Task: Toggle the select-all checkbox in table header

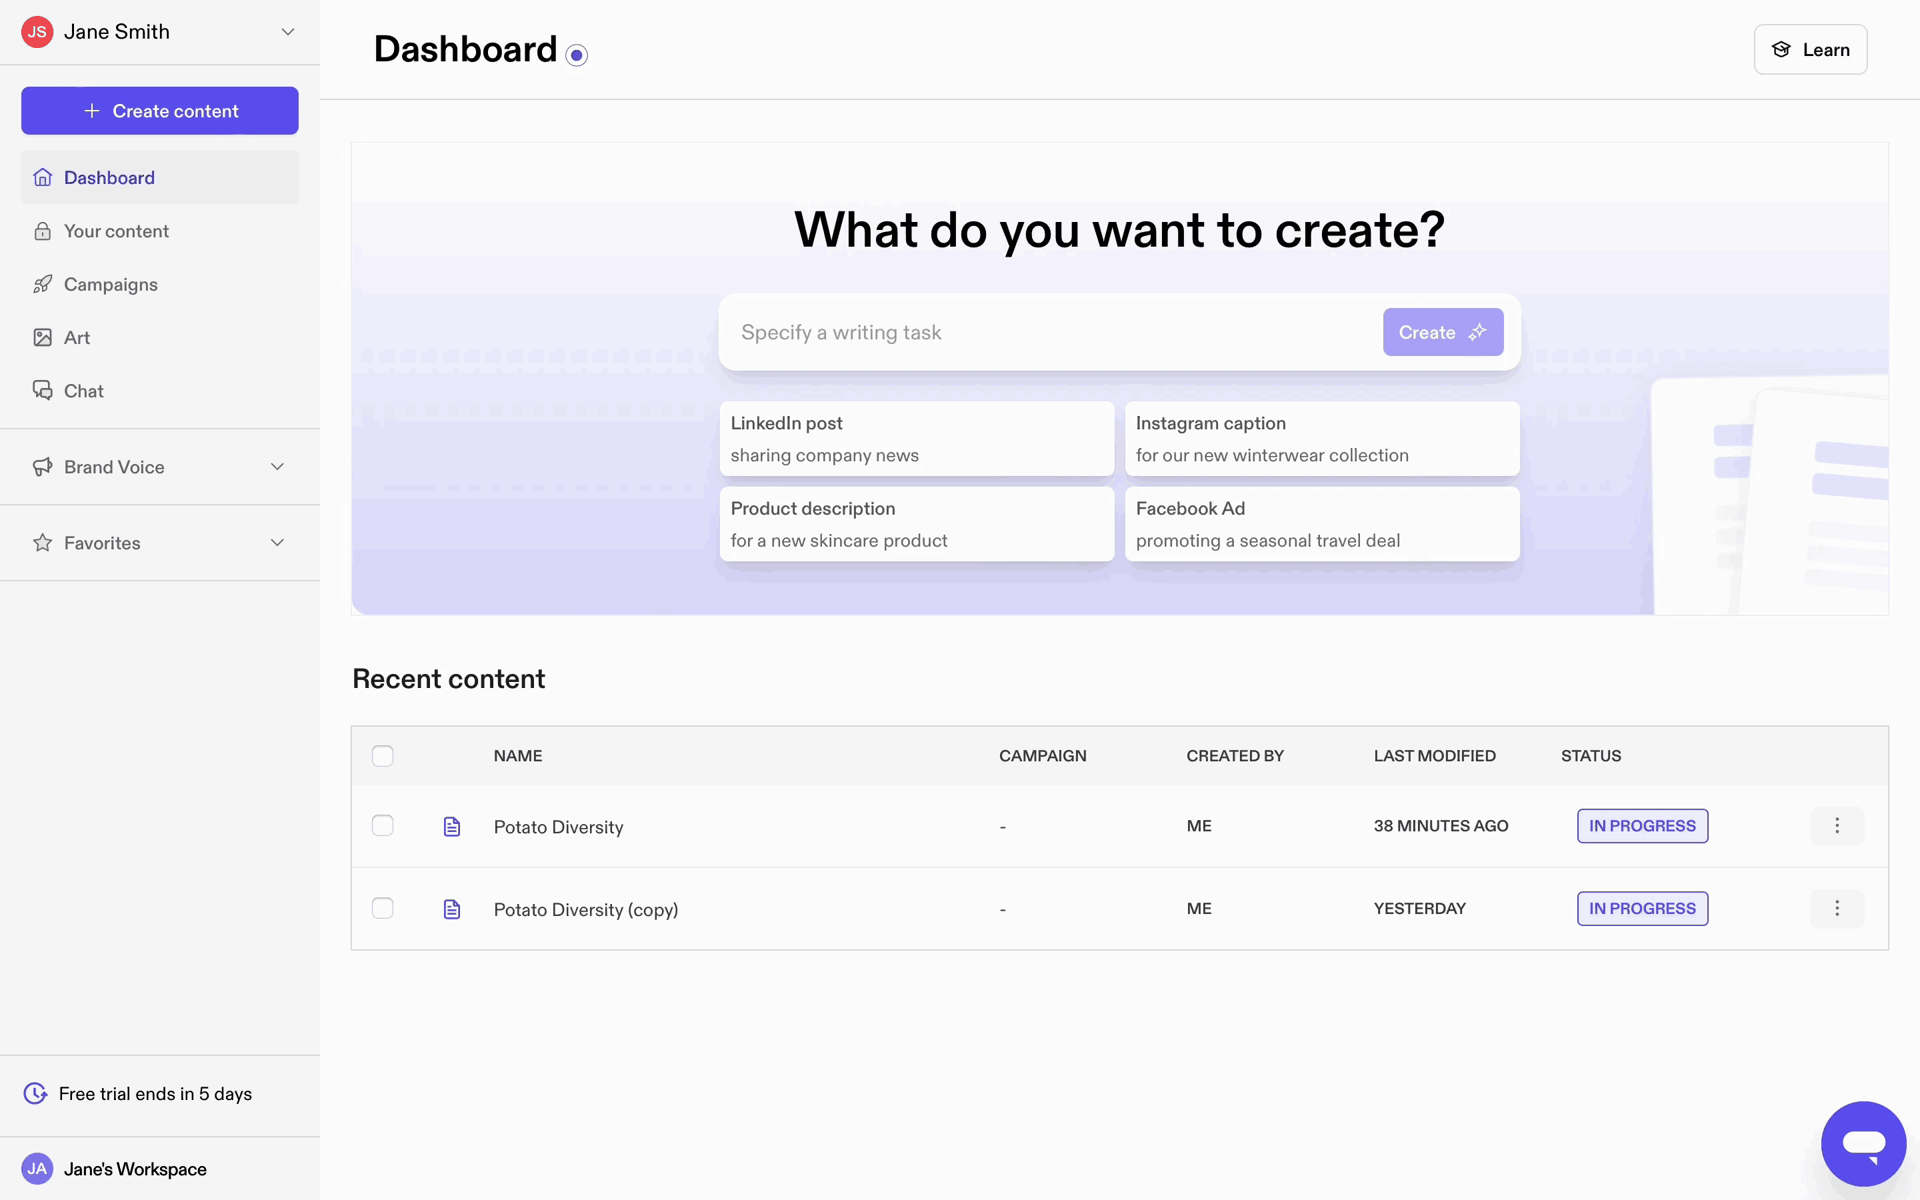Action: 383,756
